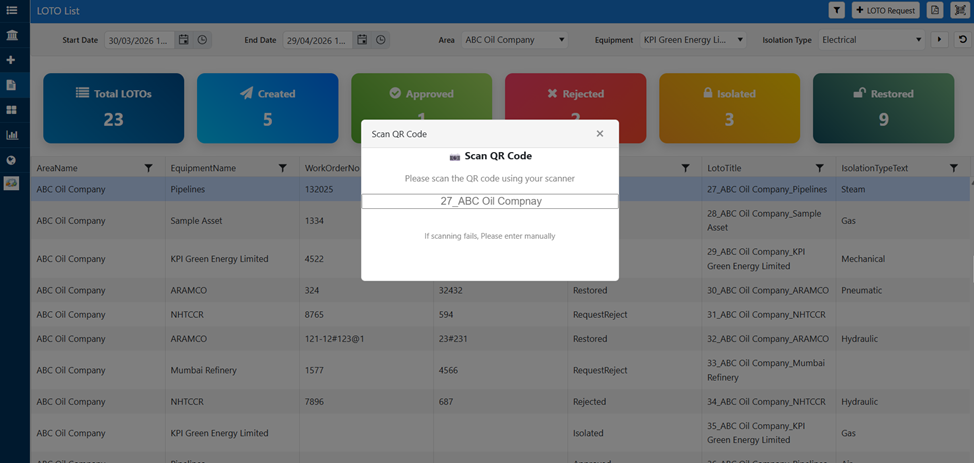Open the bar chart icon in sidebar
This screenshot has width=974, height=463.
[11, 135]
